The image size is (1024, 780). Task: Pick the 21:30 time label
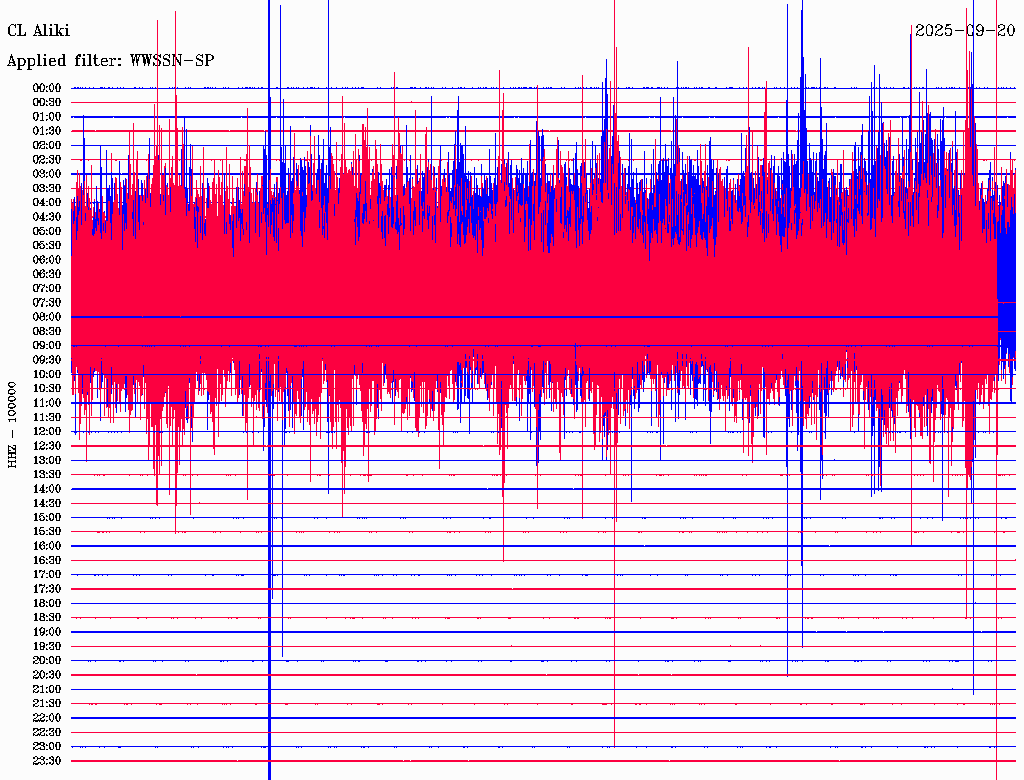(x=47, y=704)
